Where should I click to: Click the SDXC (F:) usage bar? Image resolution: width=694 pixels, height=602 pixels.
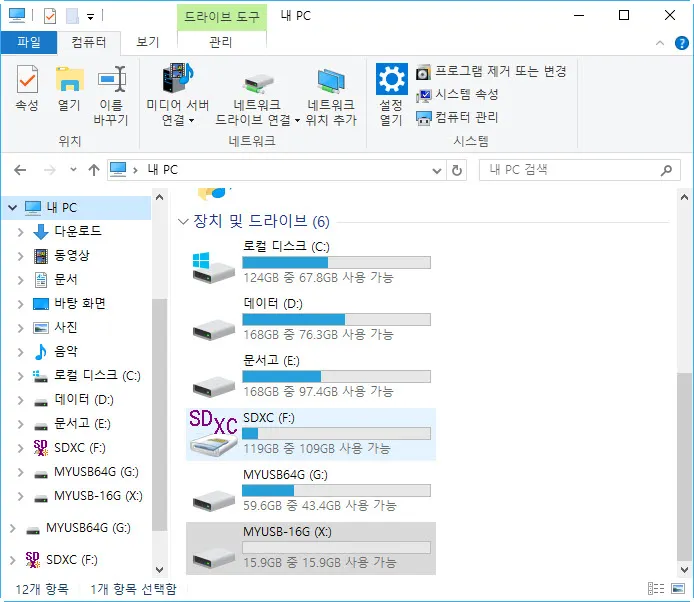tap(336, 433)
